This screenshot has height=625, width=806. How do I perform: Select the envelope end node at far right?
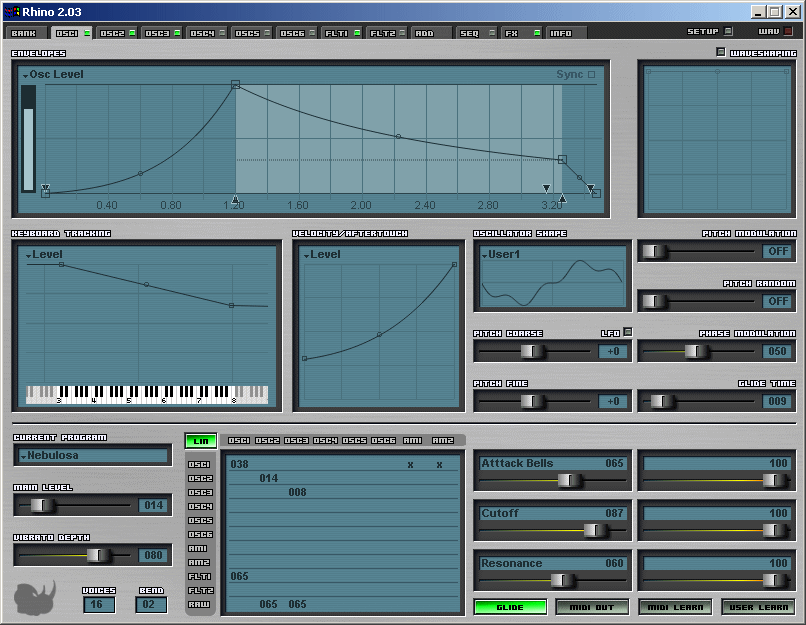(x=596, y=194)
